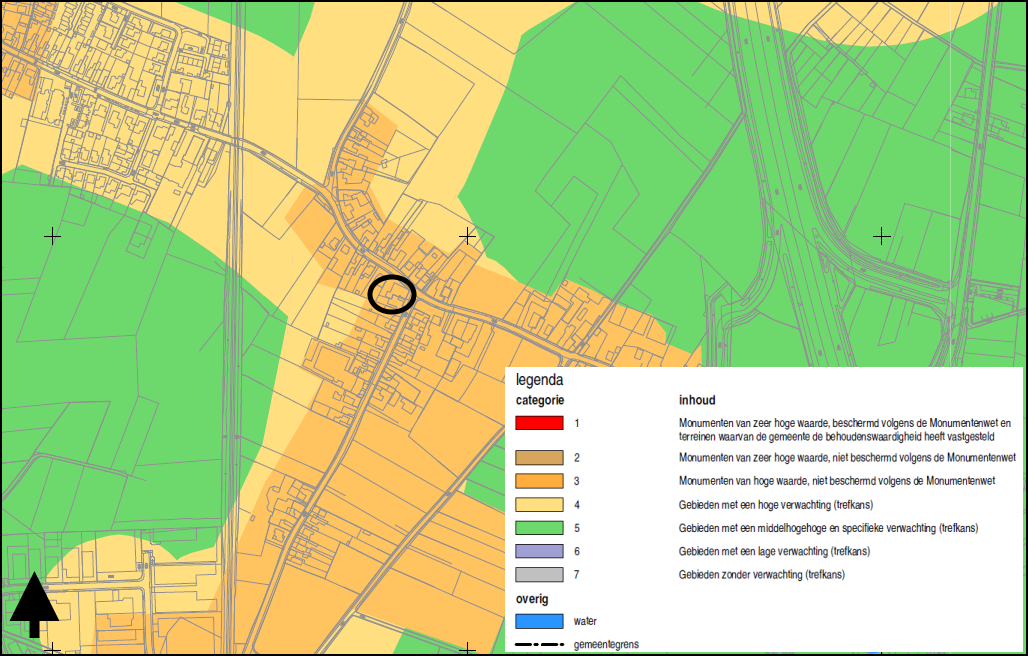Select the brown category 2 legend swatch
This screenshot has width=1028, height=656.
(x=539, y=457)
